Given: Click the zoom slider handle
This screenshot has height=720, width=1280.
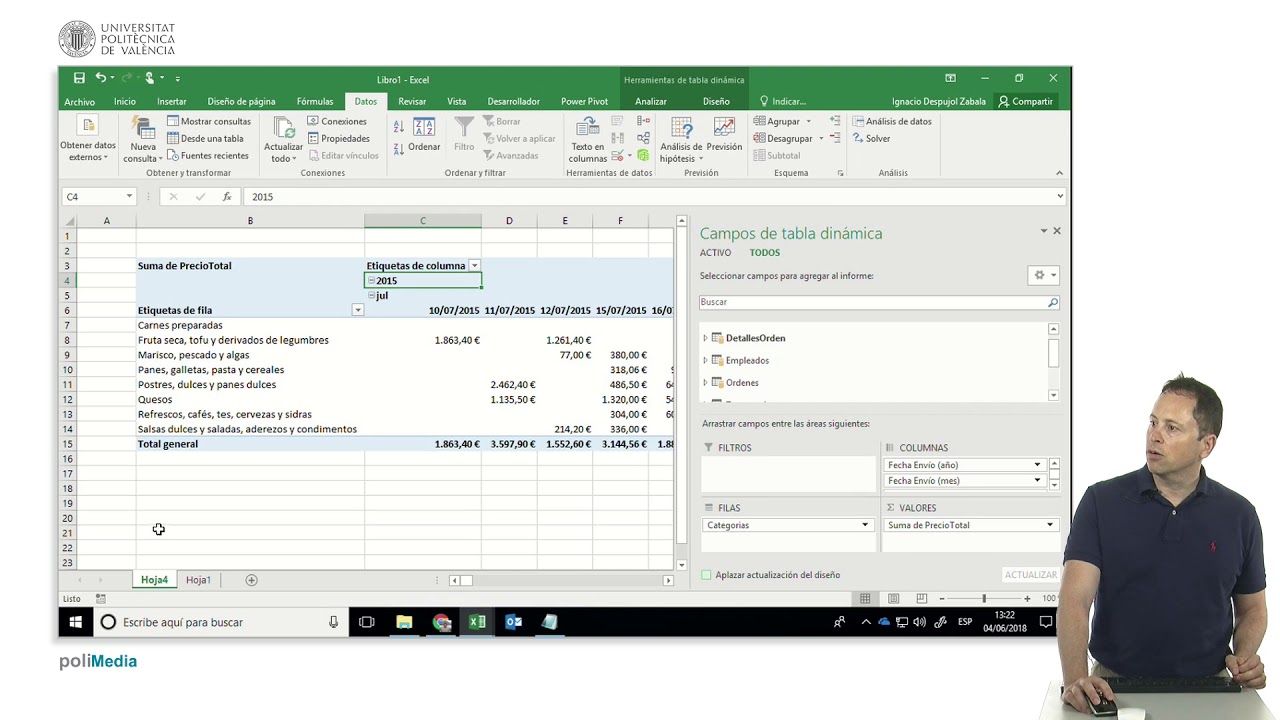Looking at the screenshot, I should pos(984,599).
